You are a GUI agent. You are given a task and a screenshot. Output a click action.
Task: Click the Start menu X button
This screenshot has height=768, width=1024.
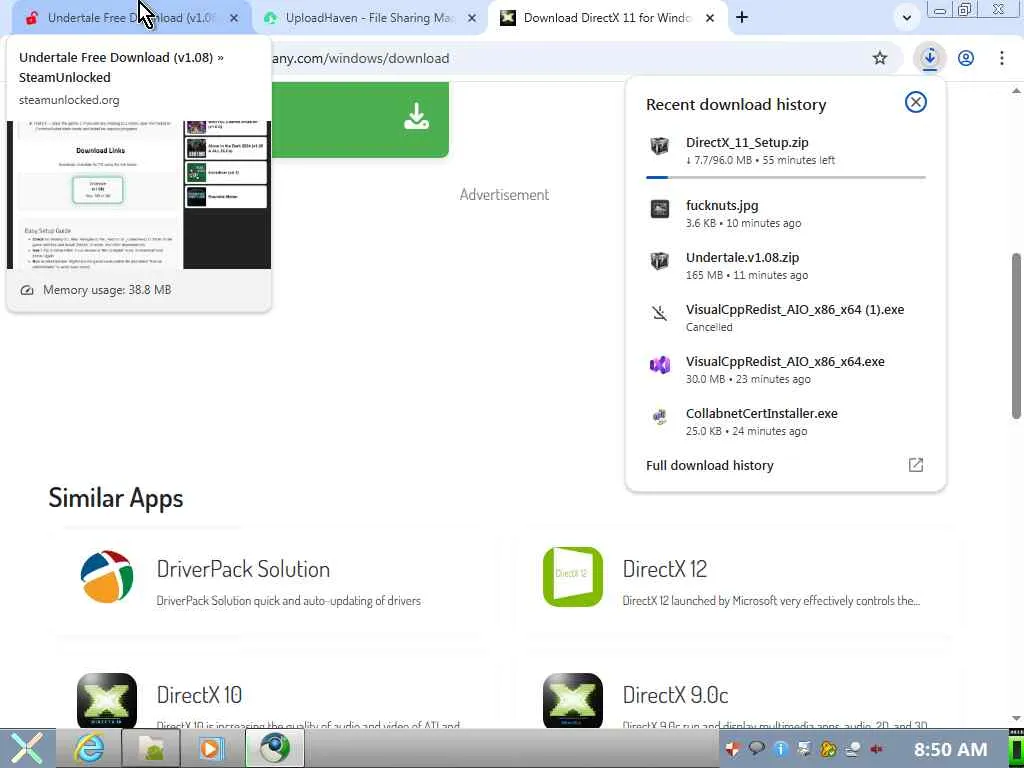coord(26,748)
